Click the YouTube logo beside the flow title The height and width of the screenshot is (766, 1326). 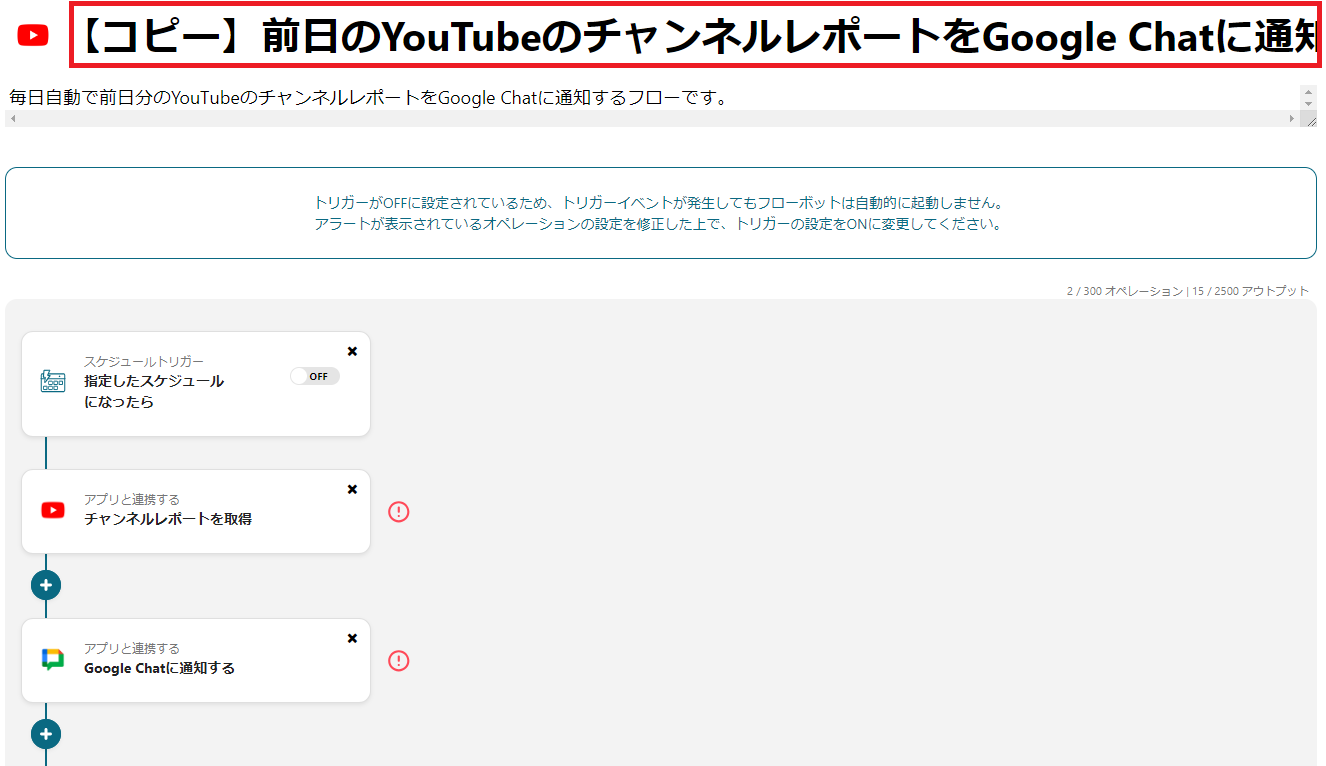(33, 35)
